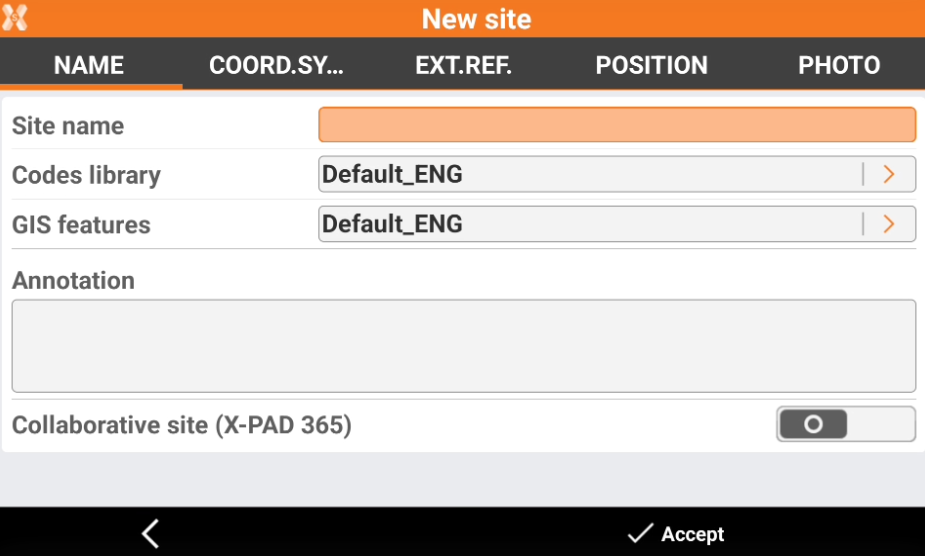Open the EXT.REF. tab
The height and width of the screenshot is (556, 925).
463,66
